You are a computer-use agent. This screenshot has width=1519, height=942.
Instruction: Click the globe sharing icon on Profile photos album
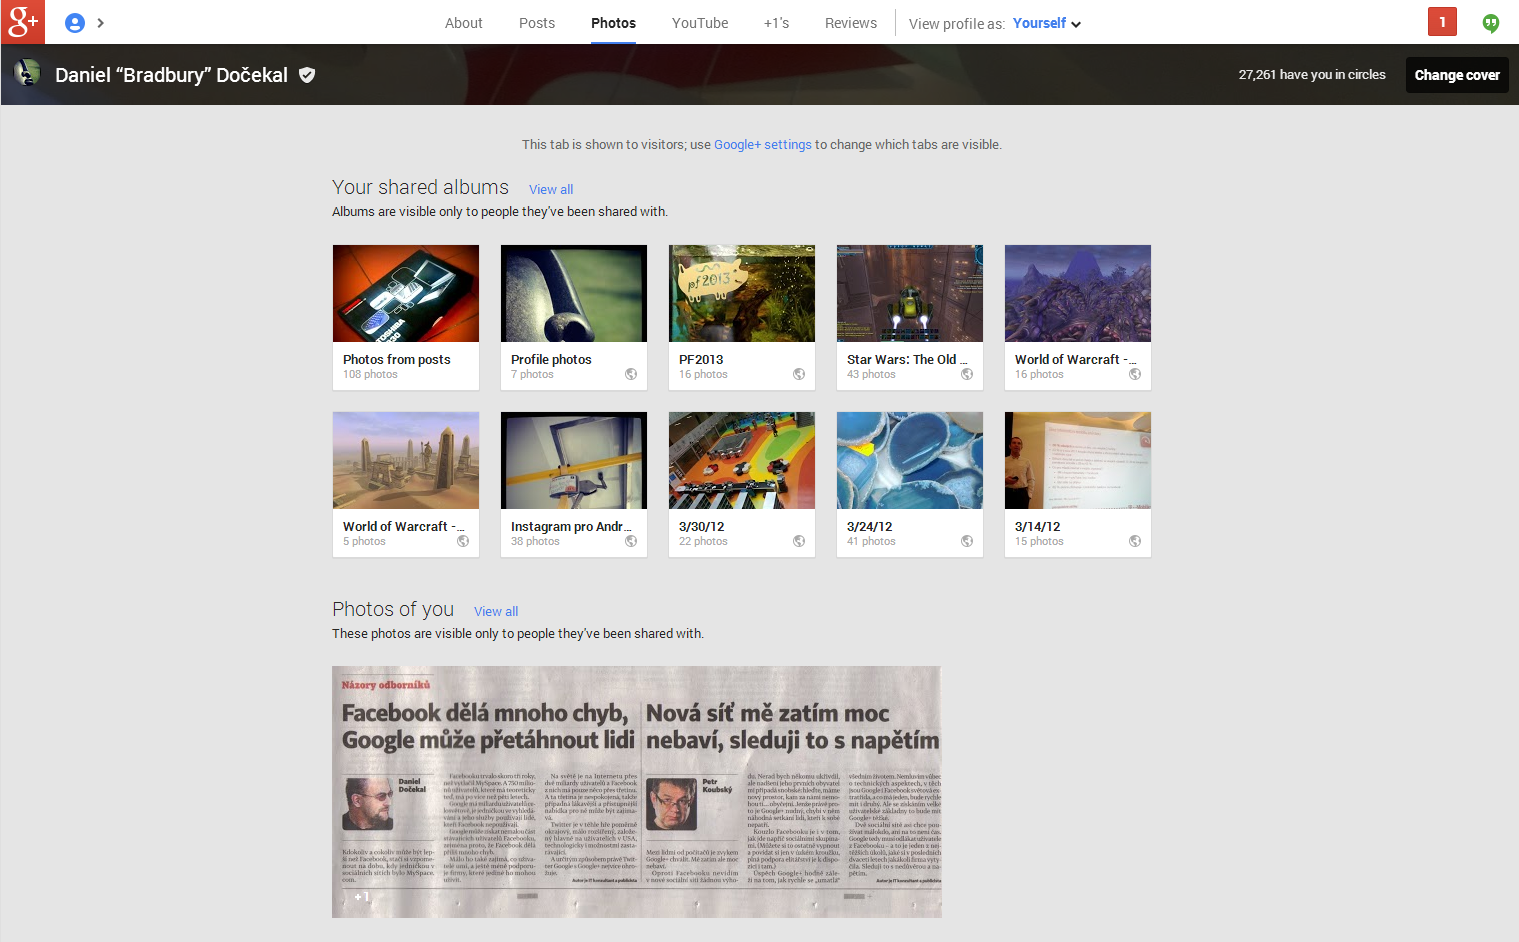click(x=631, y=373)
